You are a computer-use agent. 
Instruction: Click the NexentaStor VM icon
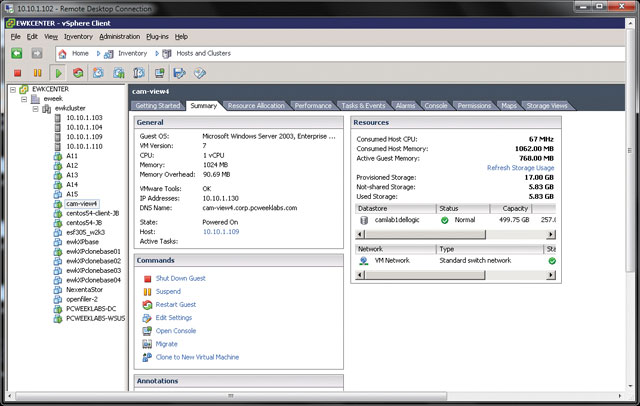58,290
